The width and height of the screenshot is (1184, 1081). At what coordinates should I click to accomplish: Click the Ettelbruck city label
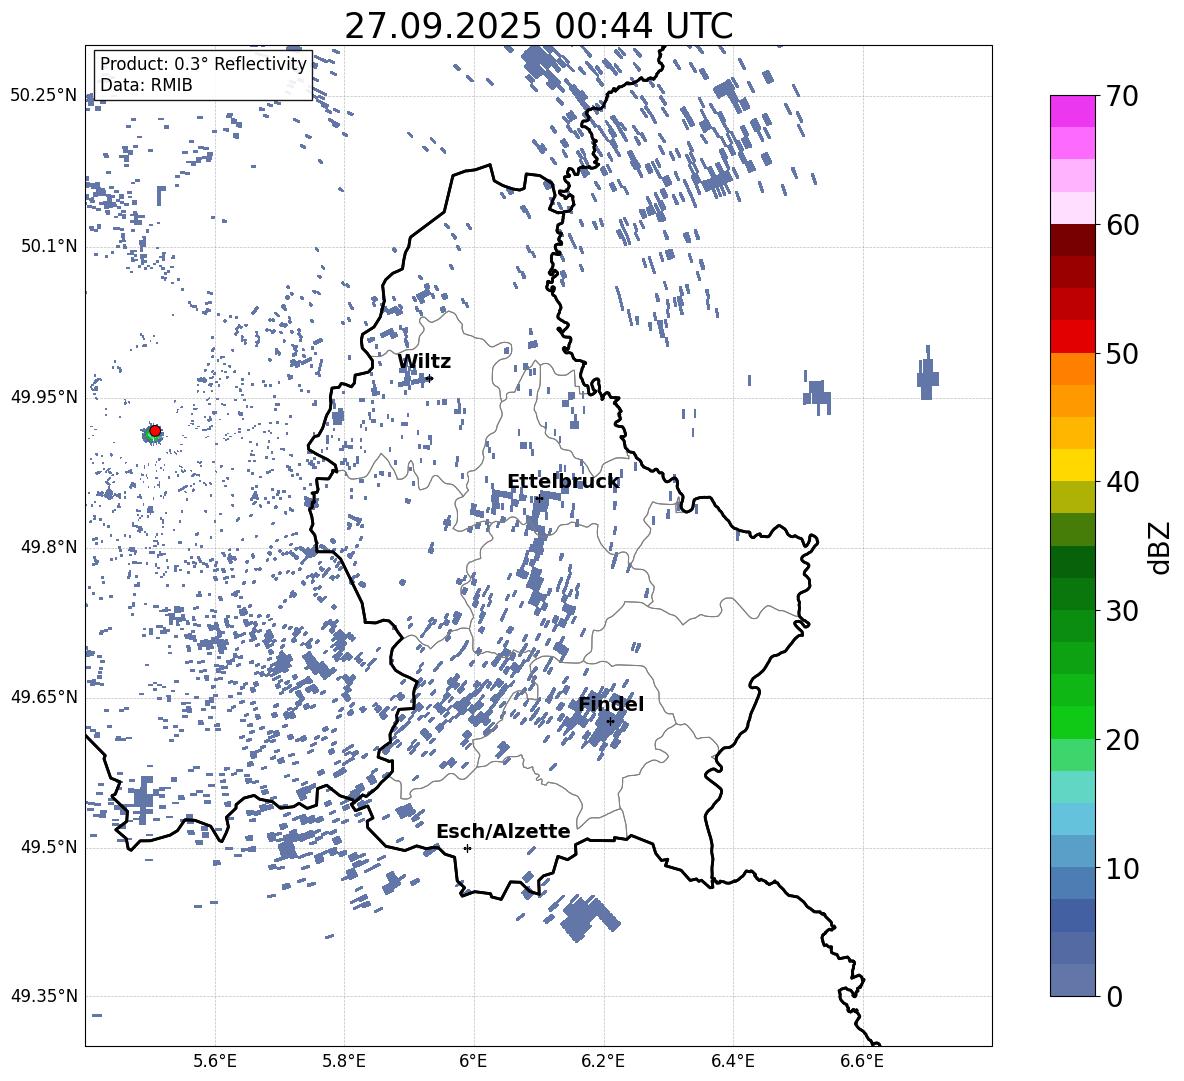click(563, 481)
